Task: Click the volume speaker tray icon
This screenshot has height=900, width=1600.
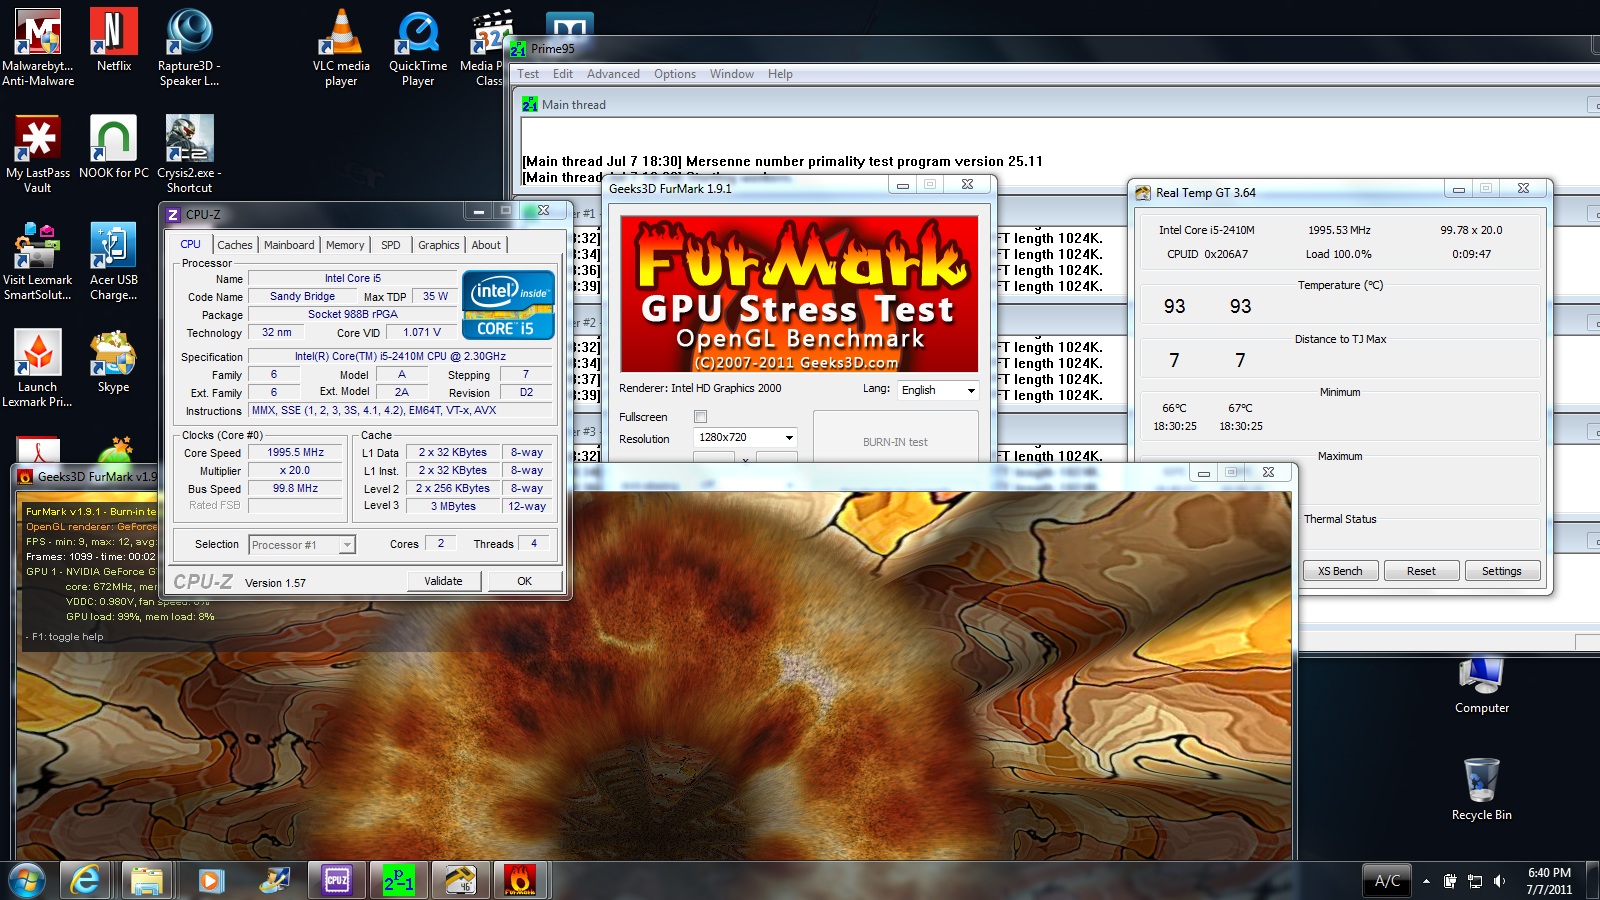Action: click(1499, 881)
